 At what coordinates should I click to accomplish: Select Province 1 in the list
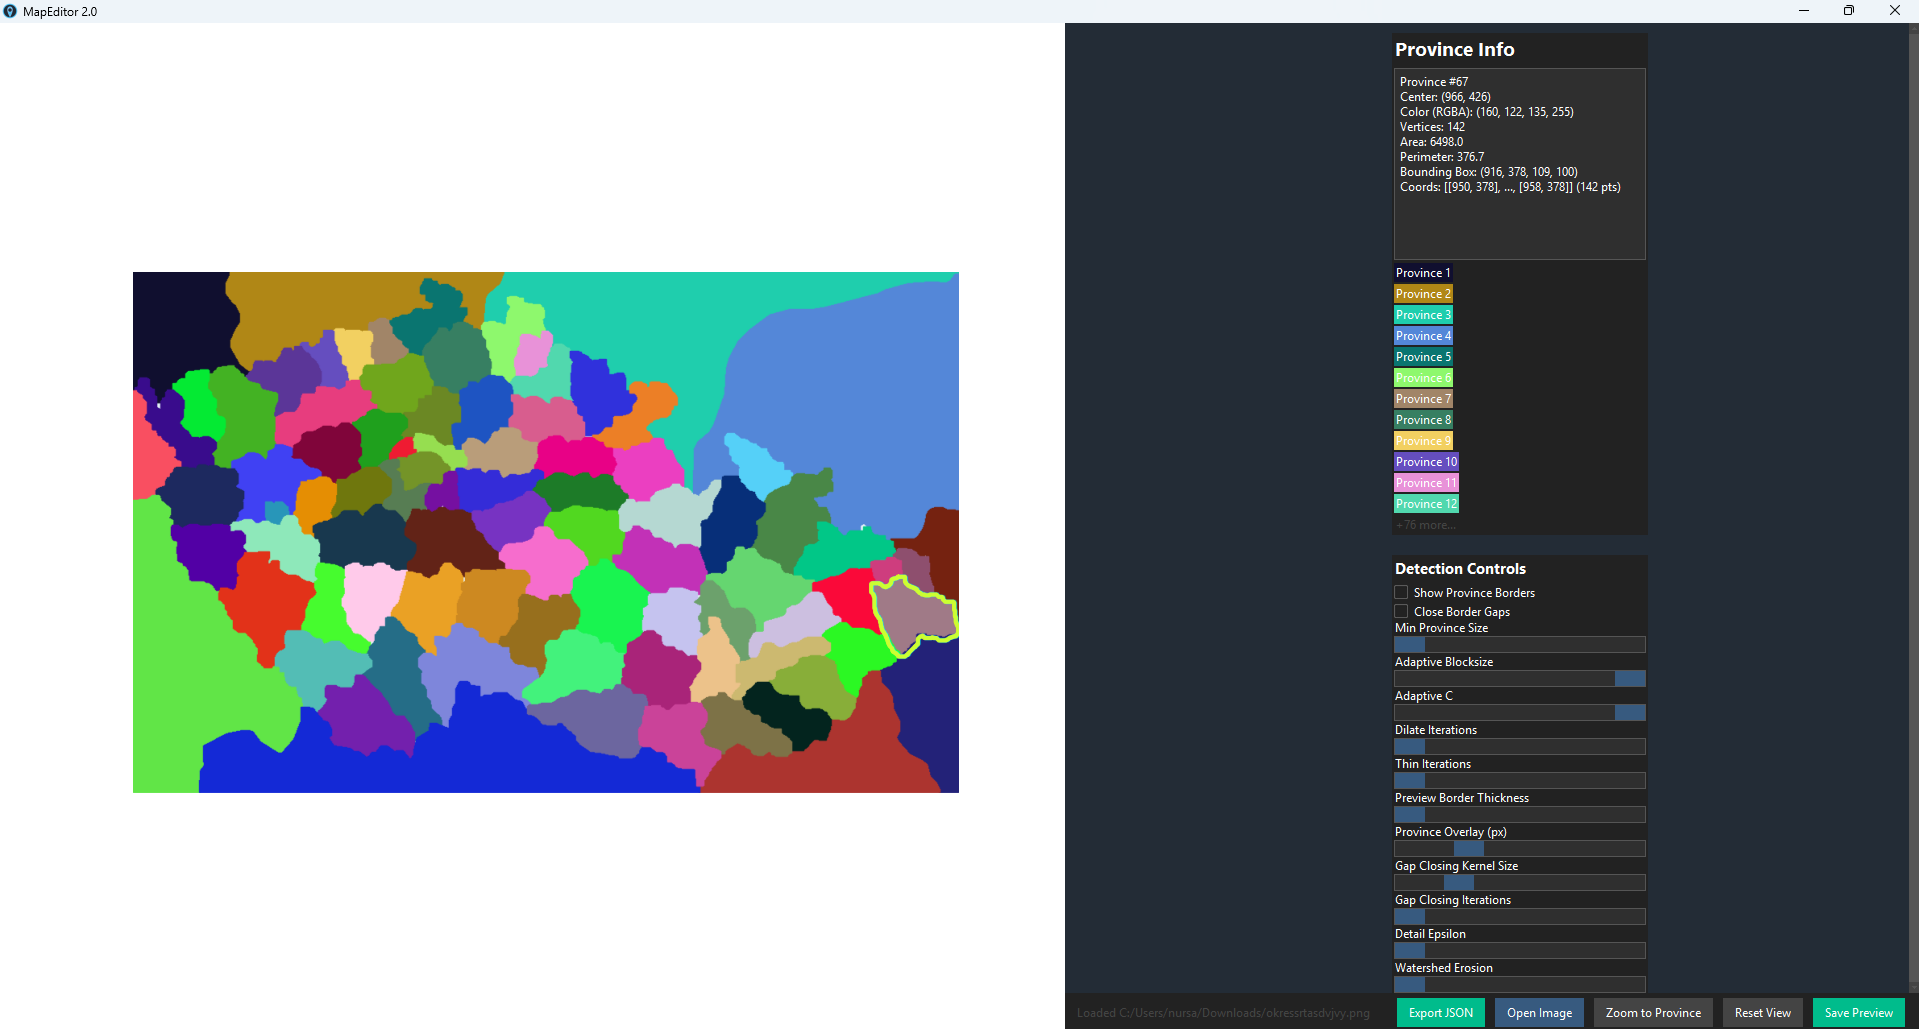[1422, 272]
